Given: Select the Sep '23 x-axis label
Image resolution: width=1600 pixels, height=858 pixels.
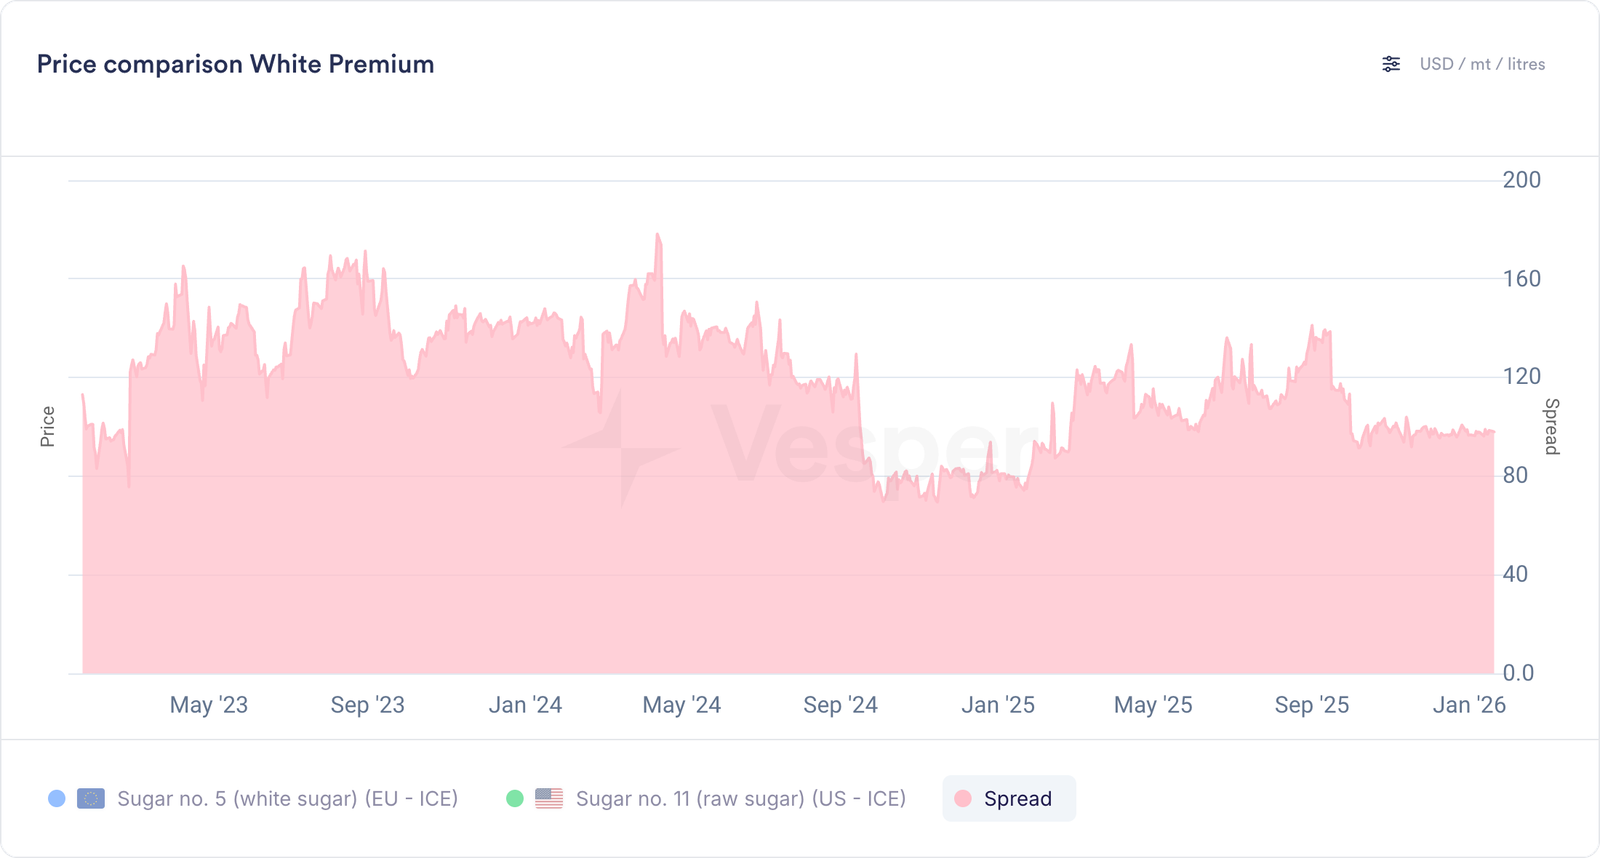Looking at the screenshot, I should pyautogui.click(x=368, y=705).
